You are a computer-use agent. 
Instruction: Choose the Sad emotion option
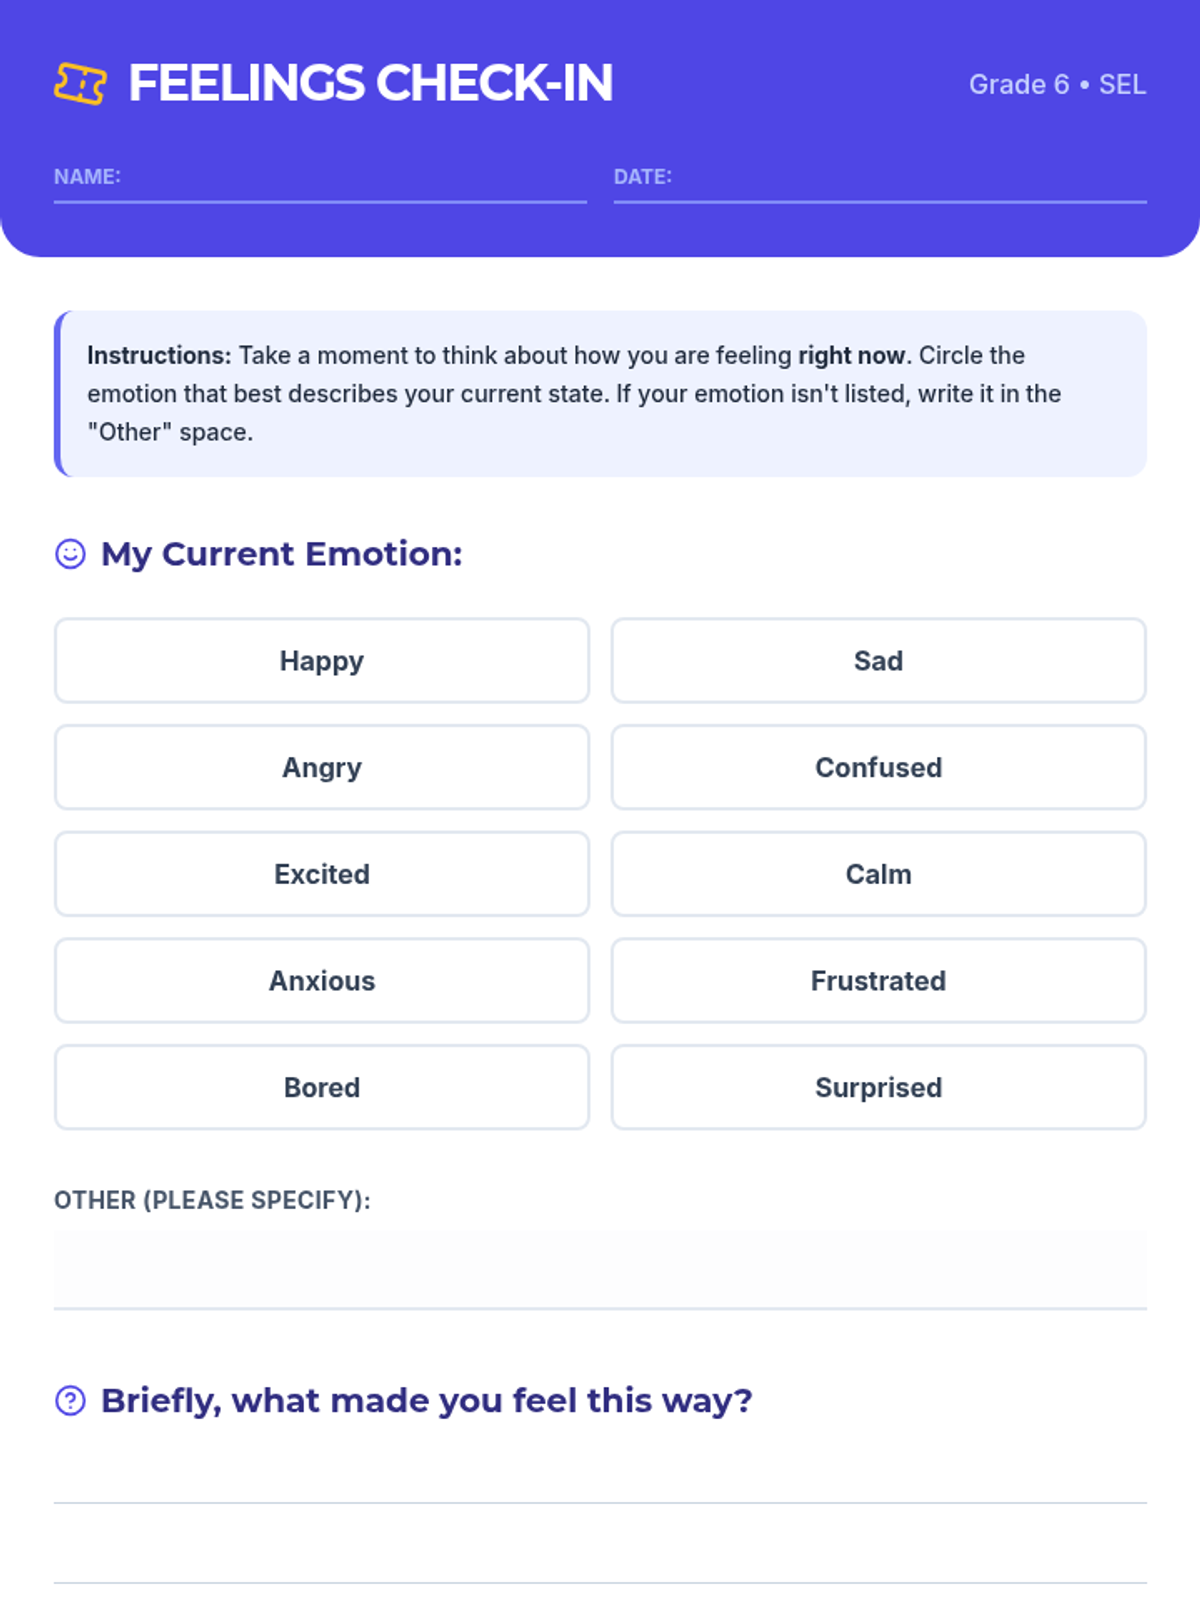point(878,661)
